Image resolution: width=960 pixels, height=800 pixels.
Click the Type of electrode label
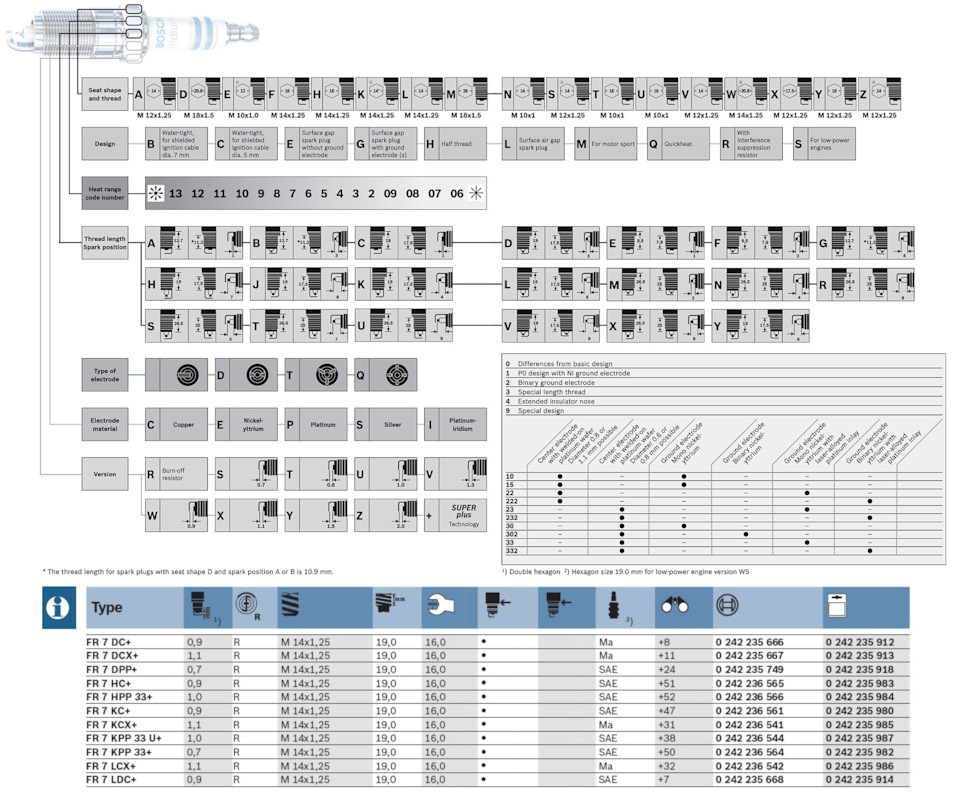[105, 375]
